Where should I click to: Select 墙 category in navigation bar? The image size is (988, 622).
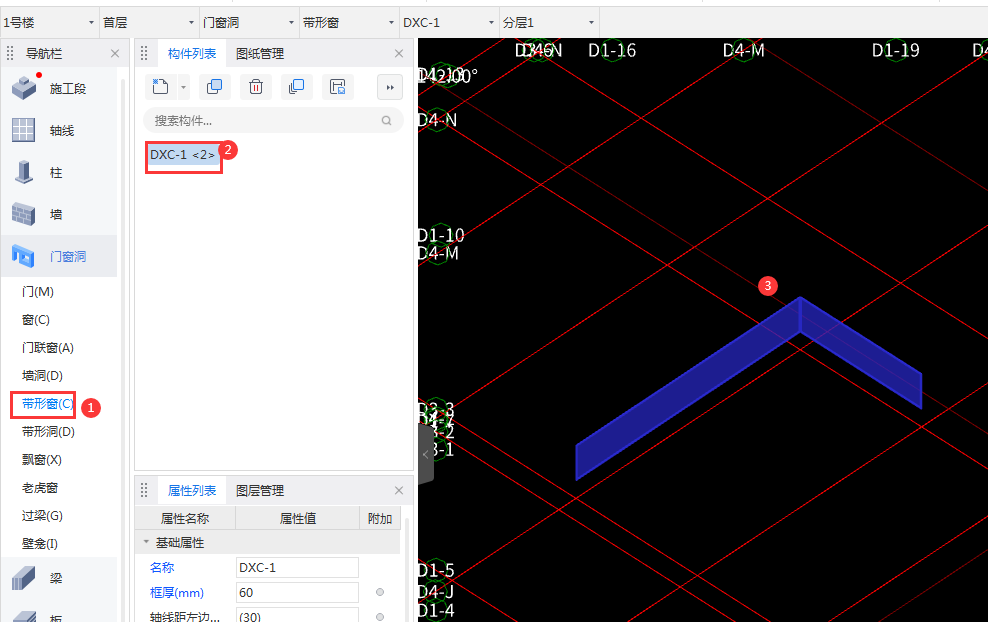click(59, 214)
